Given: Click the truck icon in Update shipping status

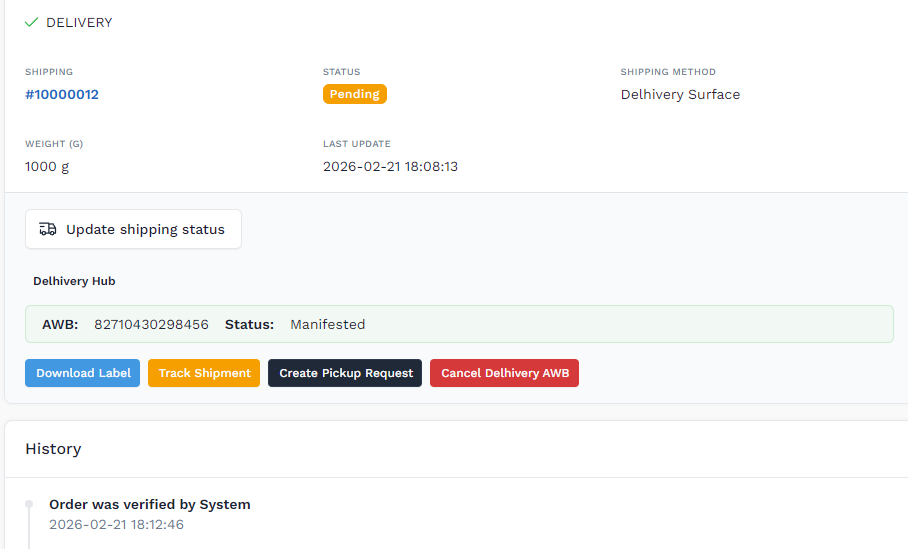Looking at the screenshot, I should pos(47,229).
